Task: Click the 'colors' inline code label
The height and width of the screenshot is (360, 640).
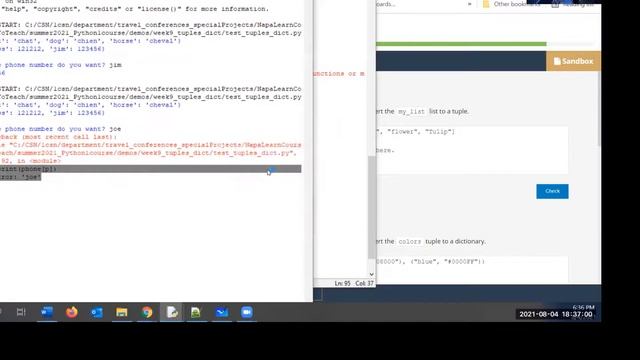Action: click(409, 242)
